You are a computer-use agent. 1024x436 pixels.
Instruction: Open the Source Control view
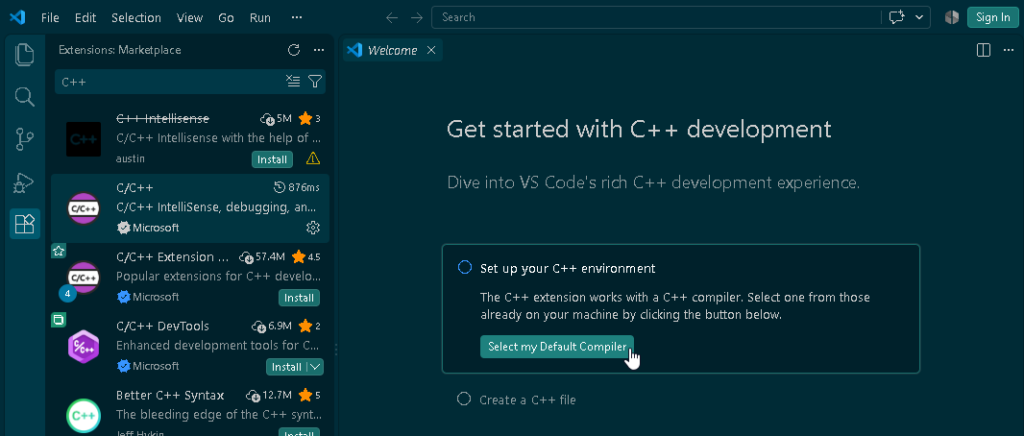coord(25,140)
